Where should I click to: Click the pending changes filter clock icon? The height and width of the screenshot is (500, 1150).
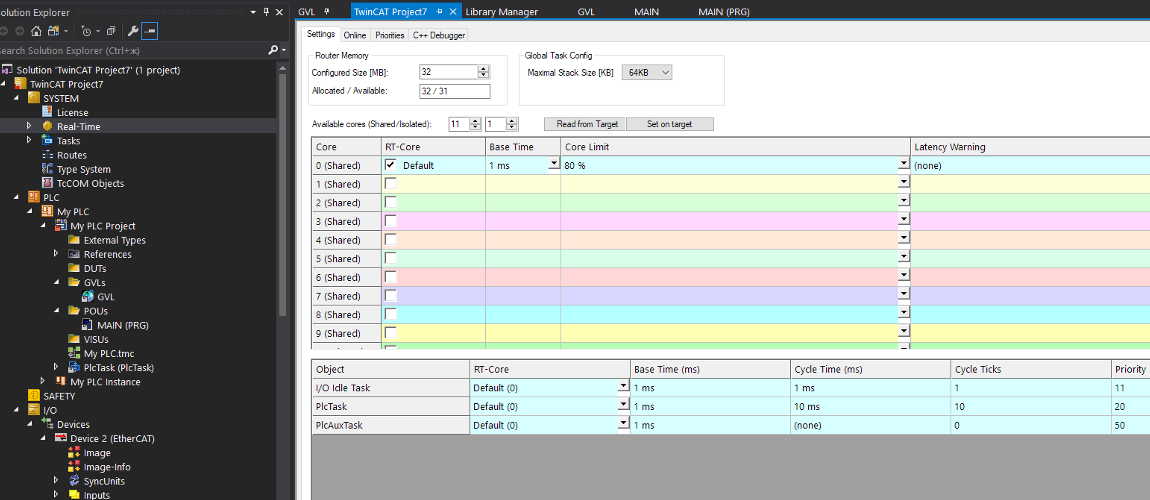87,31
